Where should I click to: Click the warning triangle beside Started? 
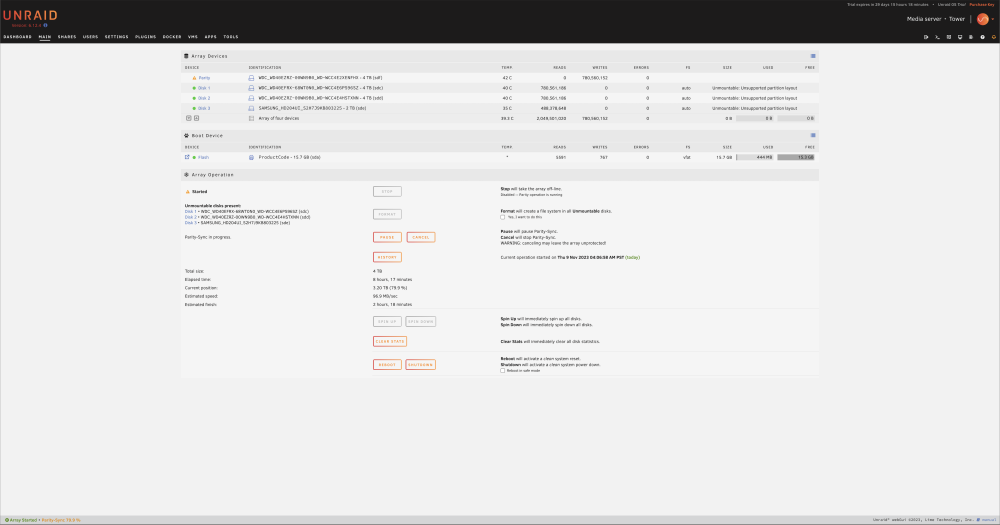[188, 191]
